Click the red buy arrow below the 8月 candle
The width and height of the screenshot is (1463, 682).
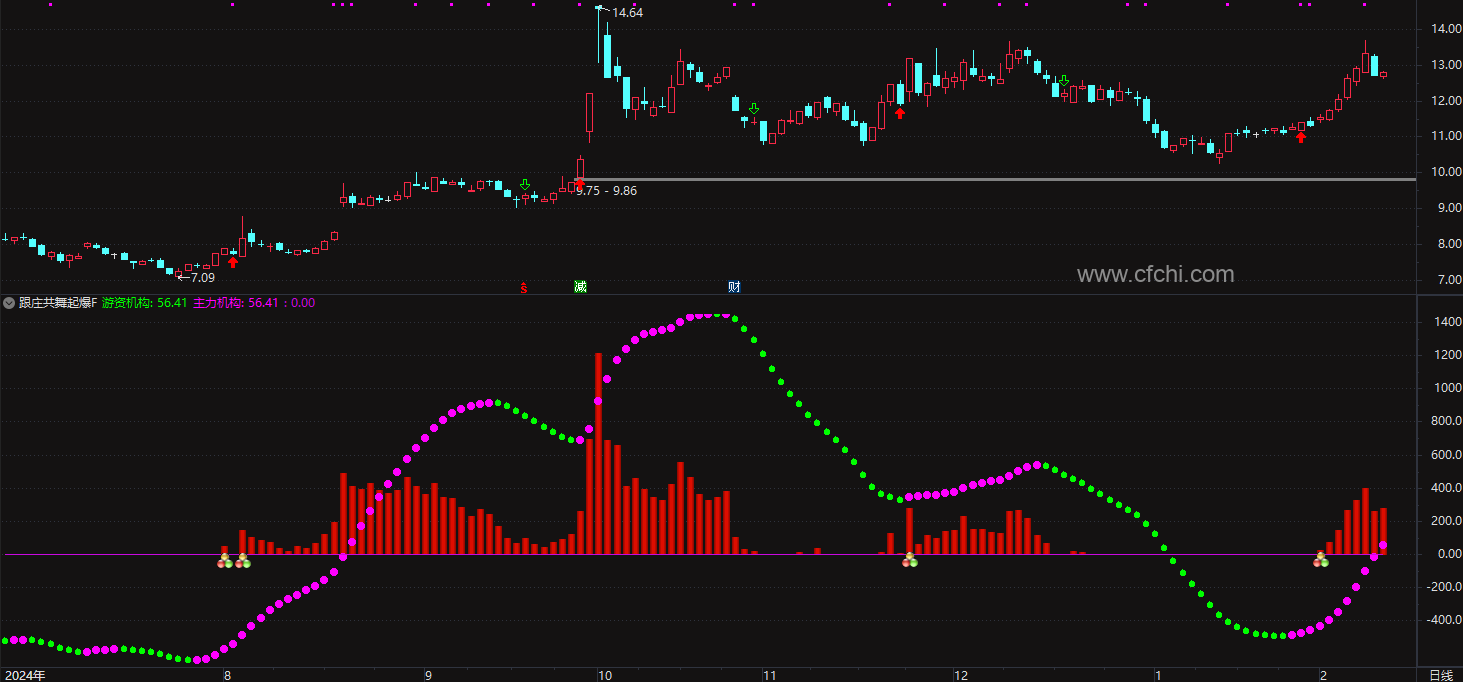coord(233,262)
